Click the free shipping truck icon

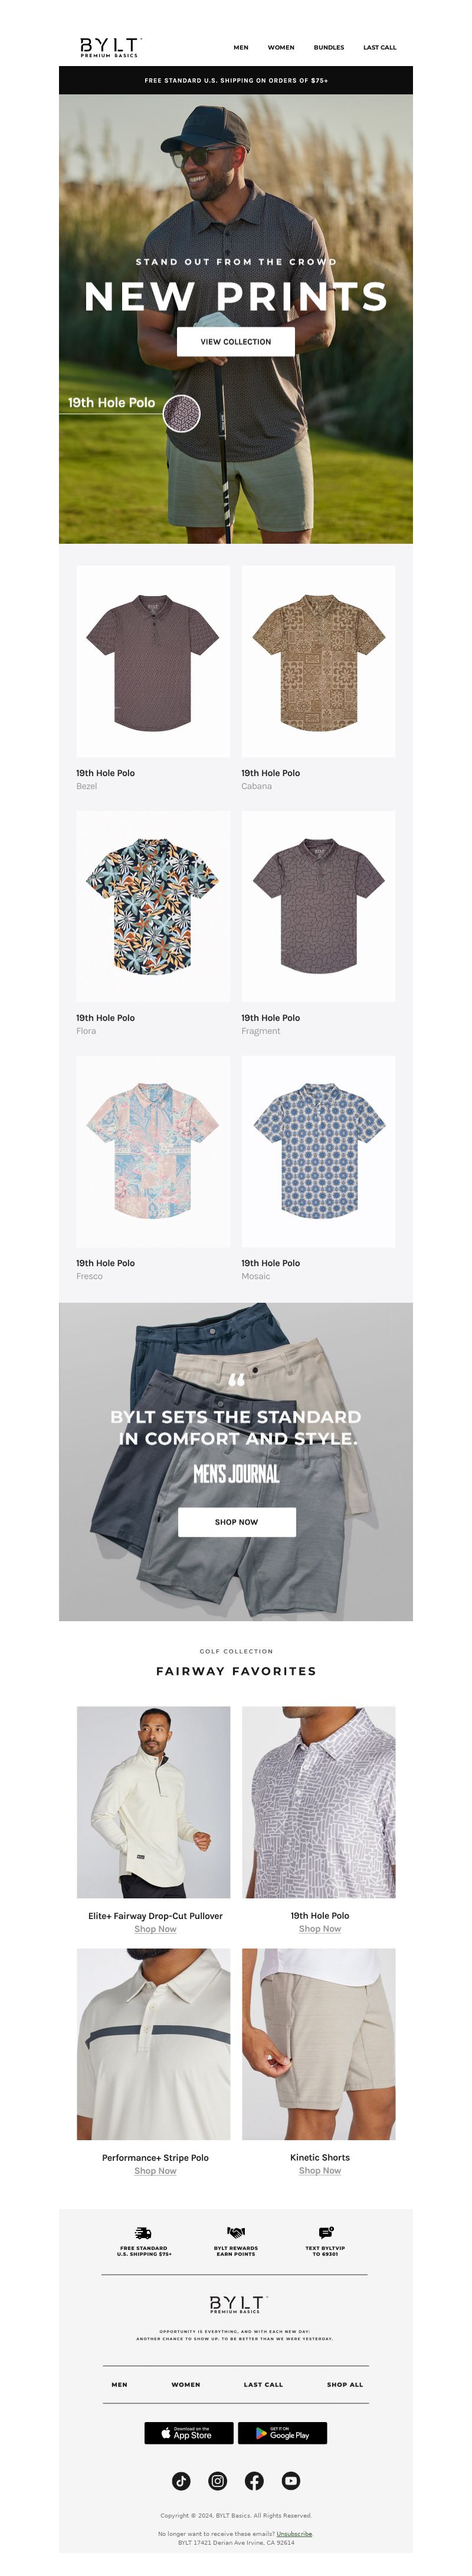pos(144,2233)
